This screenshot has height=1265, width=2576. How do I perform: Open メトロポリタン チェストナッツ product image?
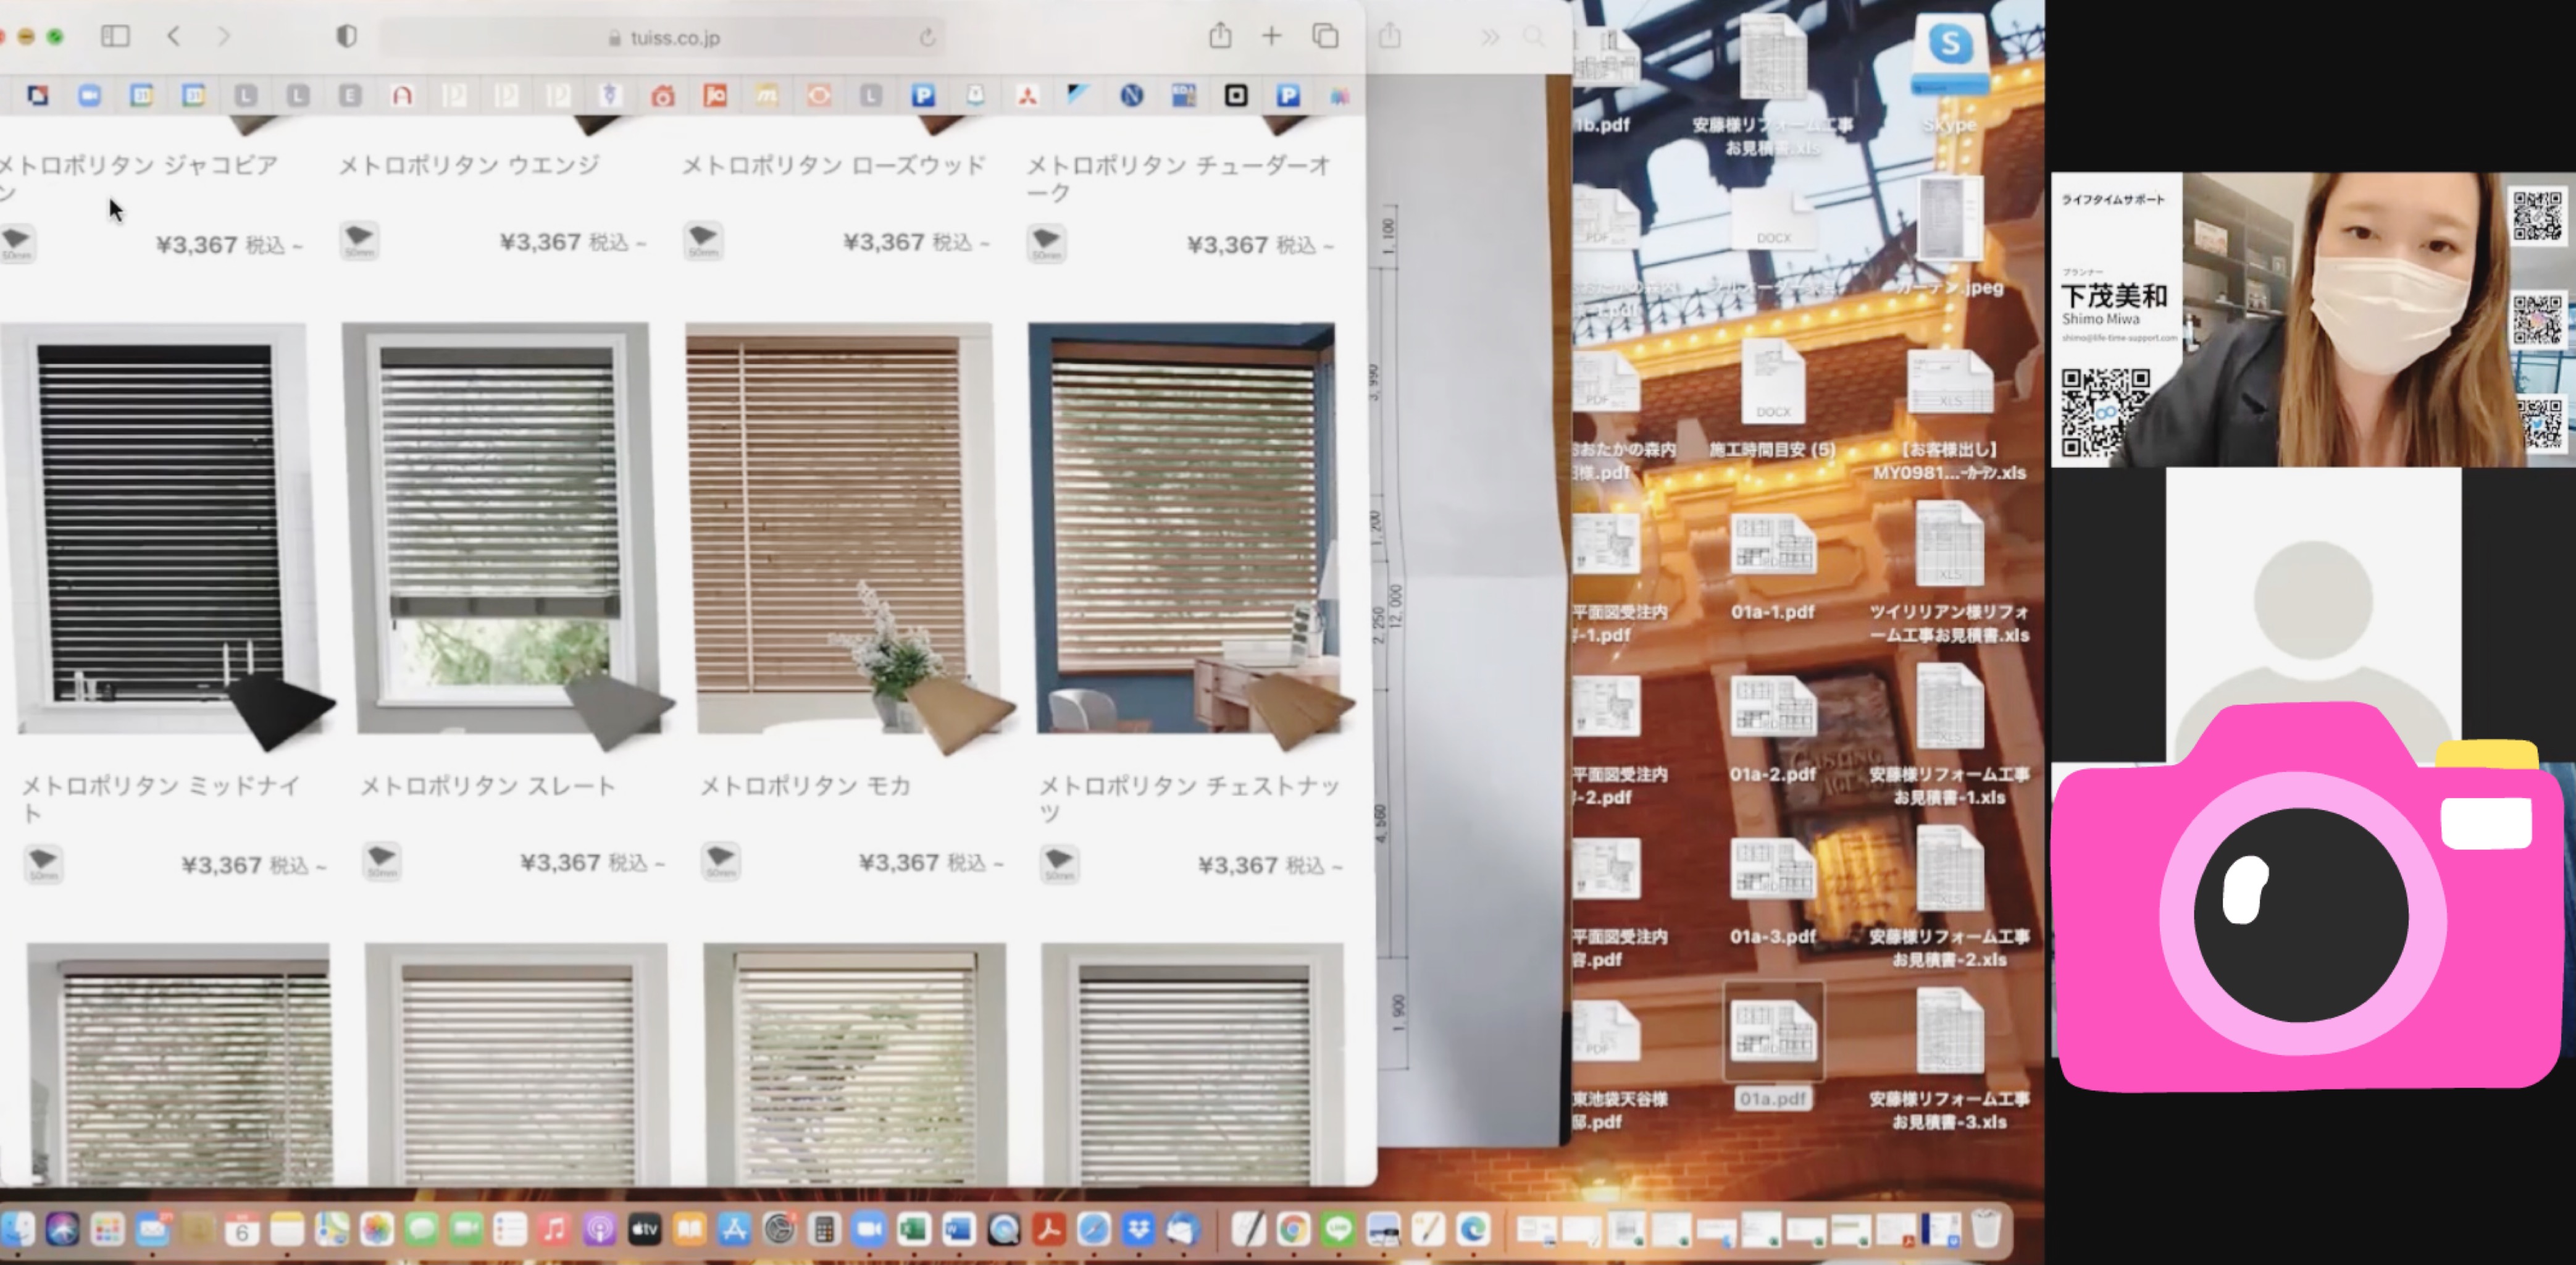(x=1183, y=528)
